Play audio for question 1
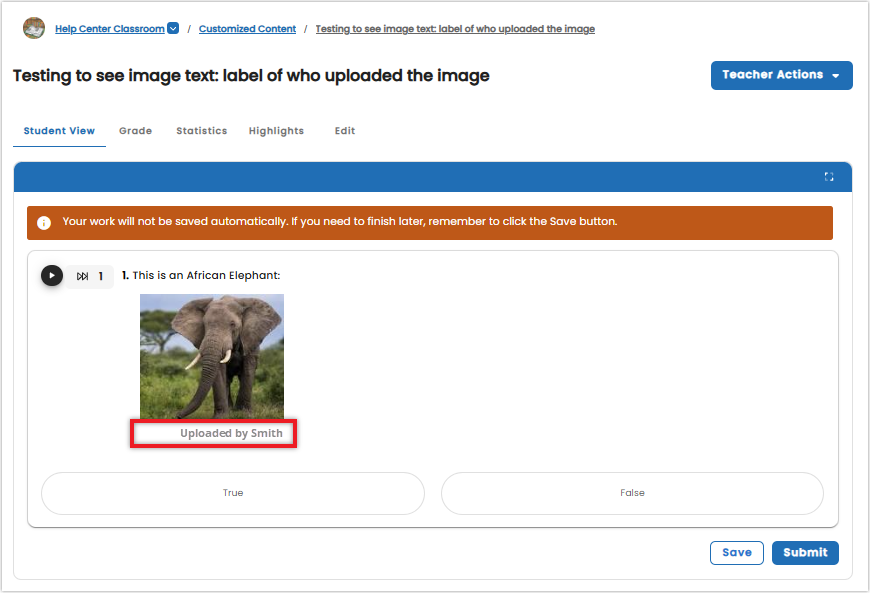 coord(52,276)
